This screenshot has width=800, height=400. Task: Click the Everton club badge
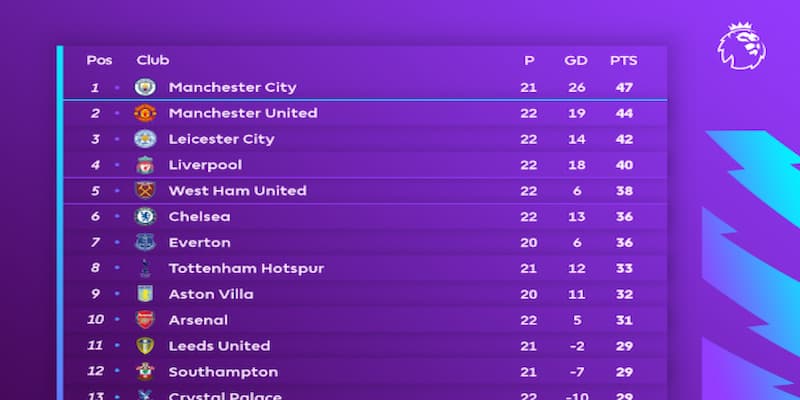(145, 243)
